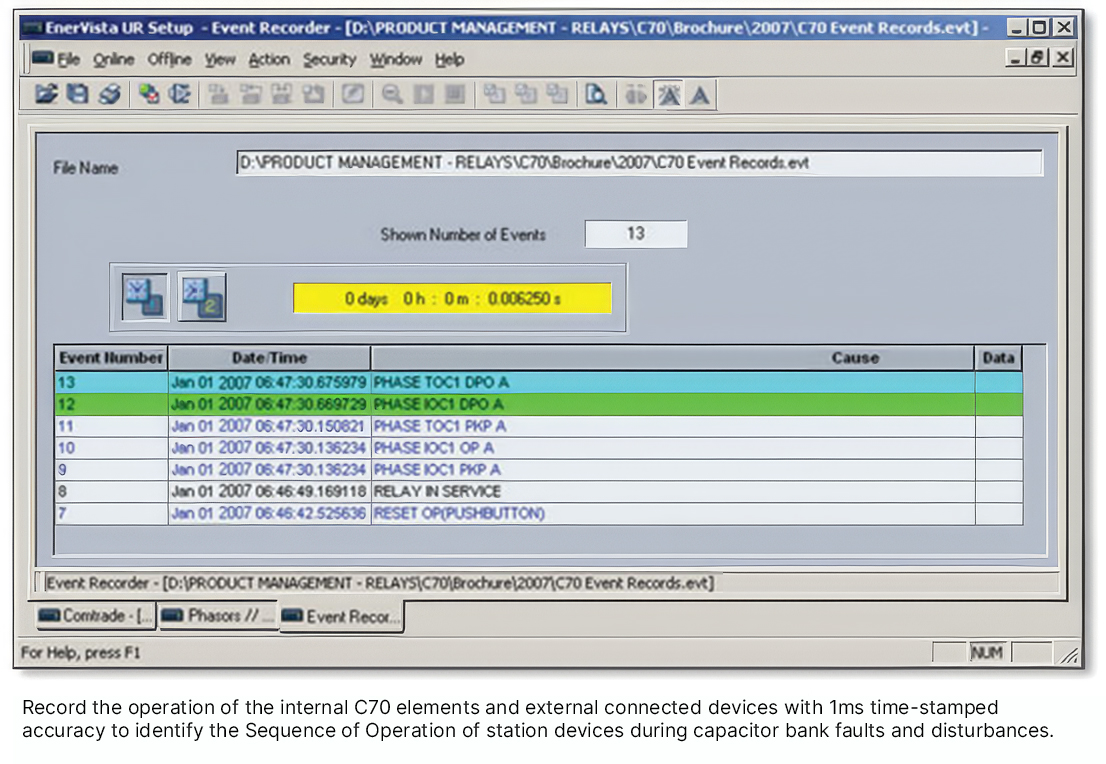Open the Security menu

(x=329, y=60)
